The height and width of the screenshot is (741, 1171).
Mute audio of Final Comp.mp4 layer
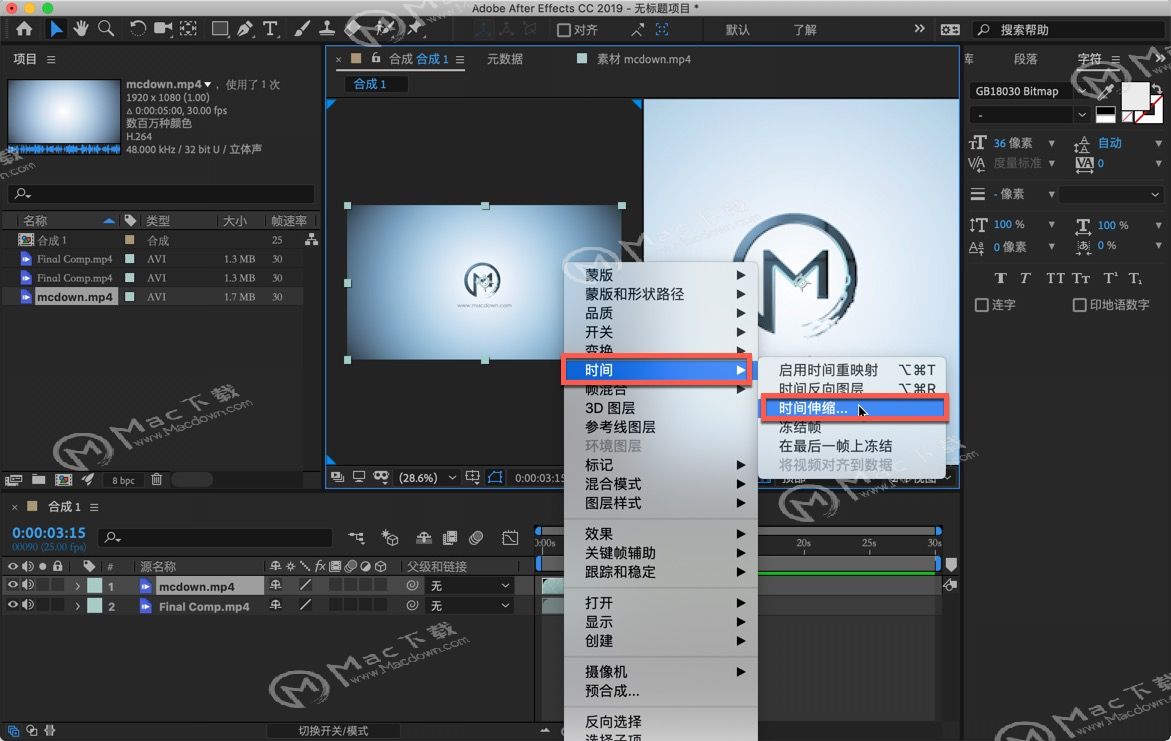click(28, 605)
